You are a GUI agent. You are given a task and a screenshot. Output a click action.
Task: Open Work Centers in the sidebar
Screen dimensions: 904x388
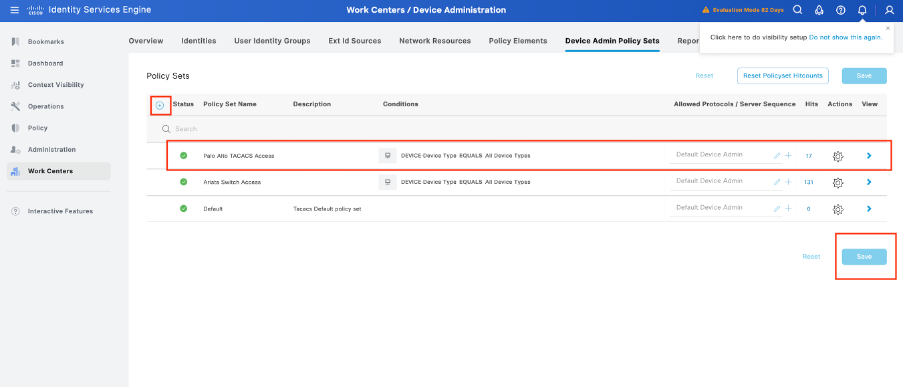59,171
